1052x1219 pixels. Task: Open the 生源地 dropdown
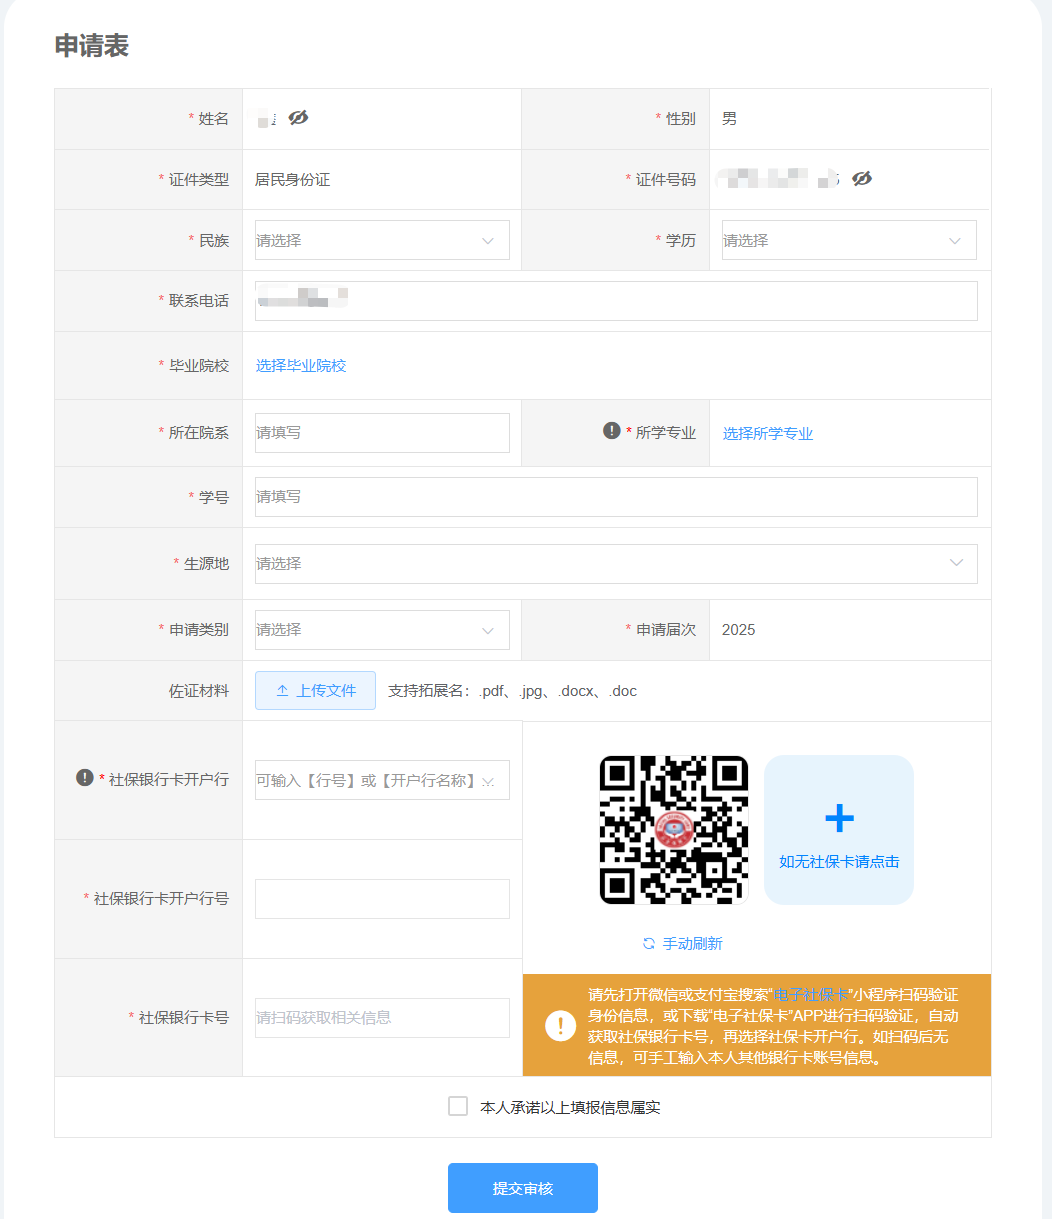coord(615,564)
